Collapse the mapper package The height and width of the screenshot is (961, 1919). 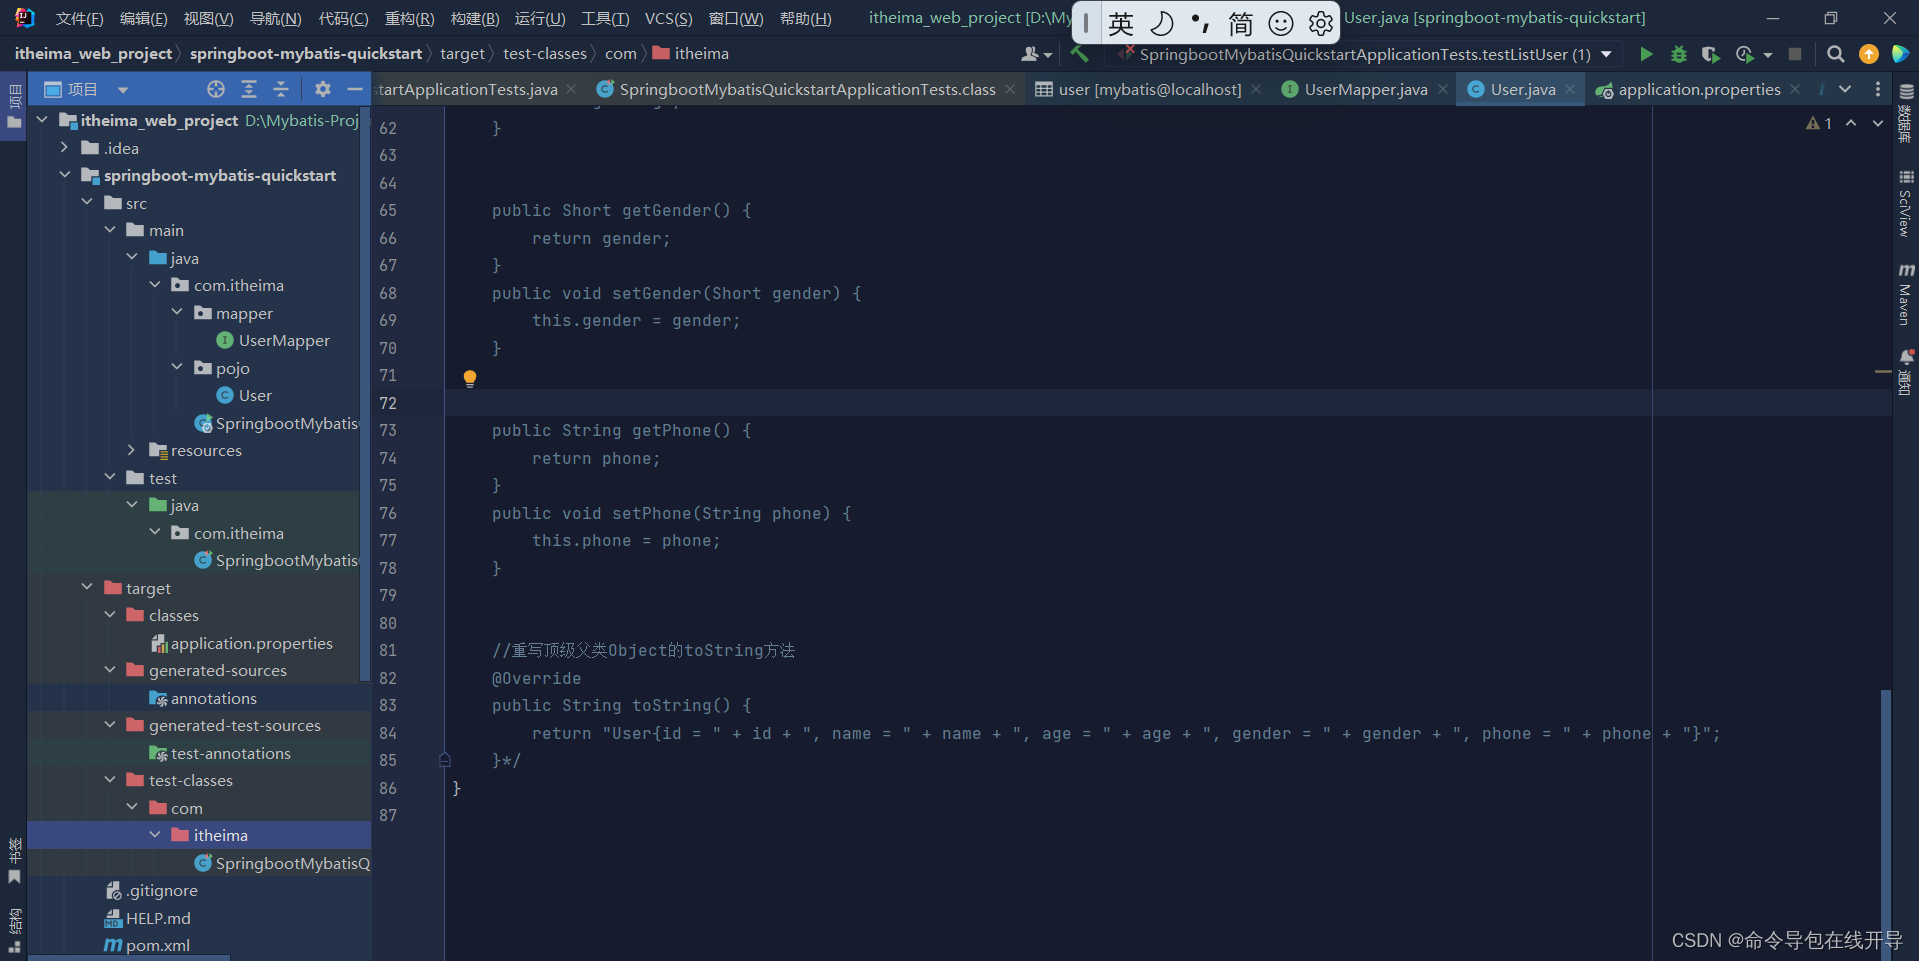177,312
